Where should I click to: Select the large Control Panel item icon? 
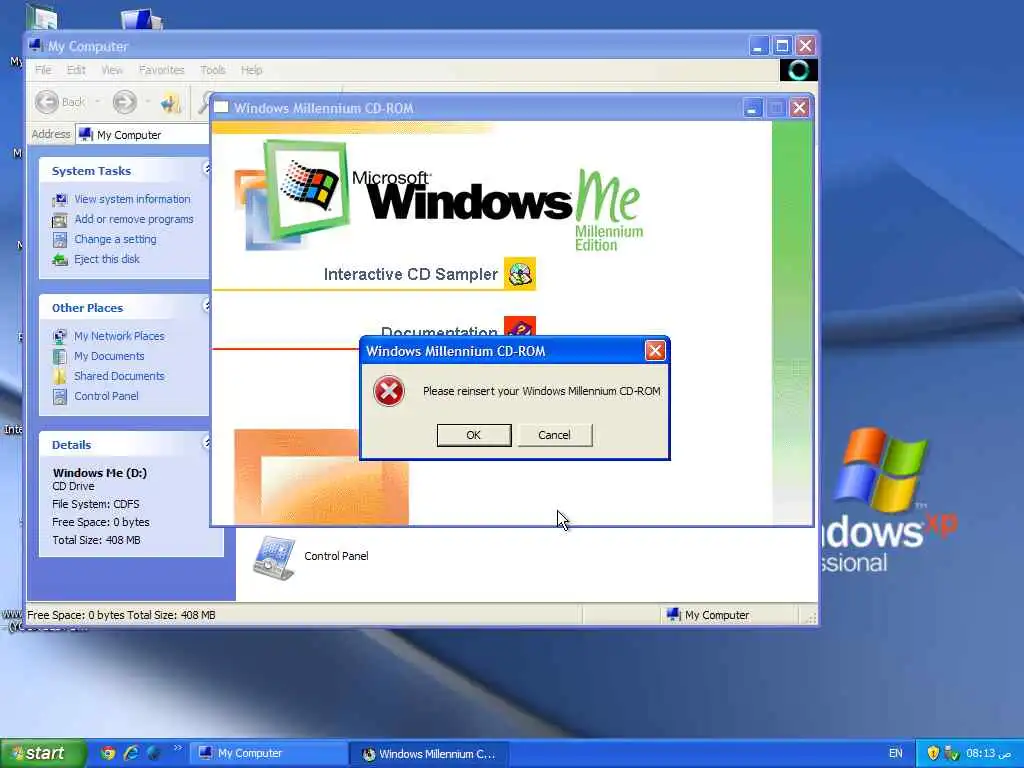274,558
